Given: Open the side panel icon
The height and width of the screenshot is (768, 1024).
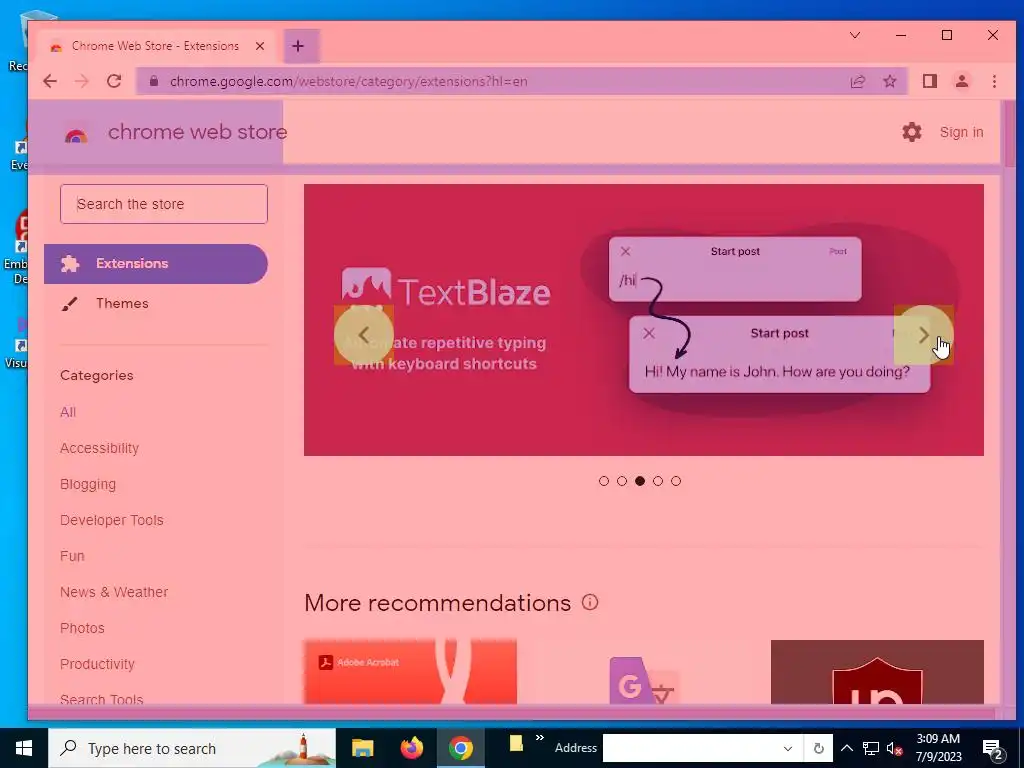Looking at the screenshot, I should pos(929,81).
